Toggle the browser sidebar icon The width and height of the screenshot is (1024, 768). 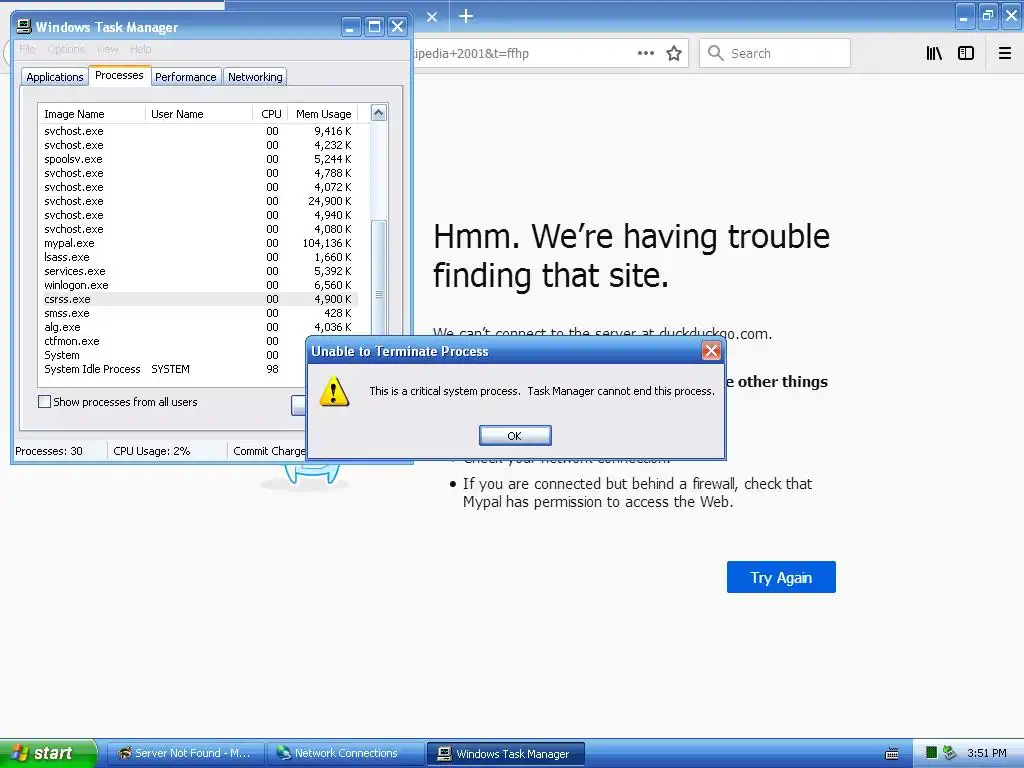pos(966,53)
